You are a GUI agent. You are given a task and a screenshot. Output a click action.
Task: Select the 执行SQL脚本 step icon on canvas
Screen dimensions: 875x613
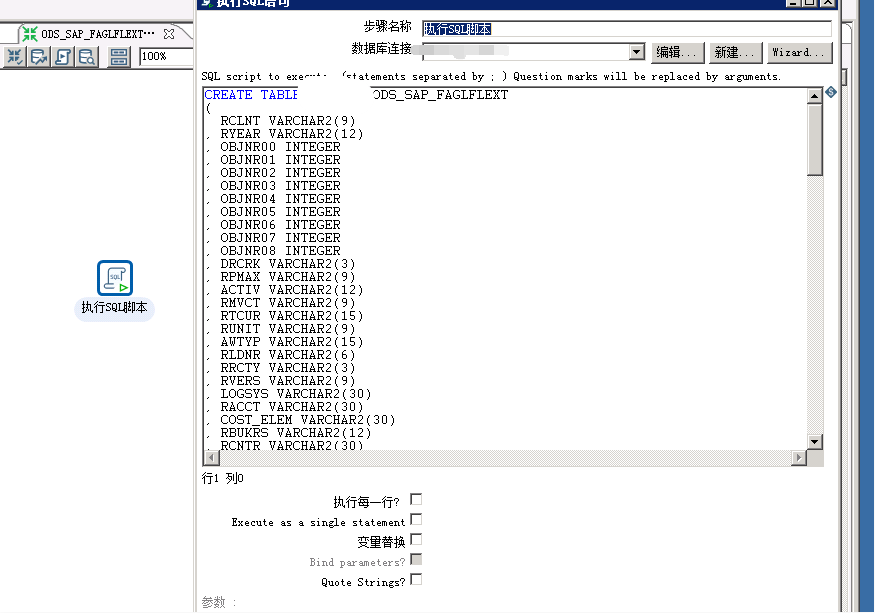114,277
